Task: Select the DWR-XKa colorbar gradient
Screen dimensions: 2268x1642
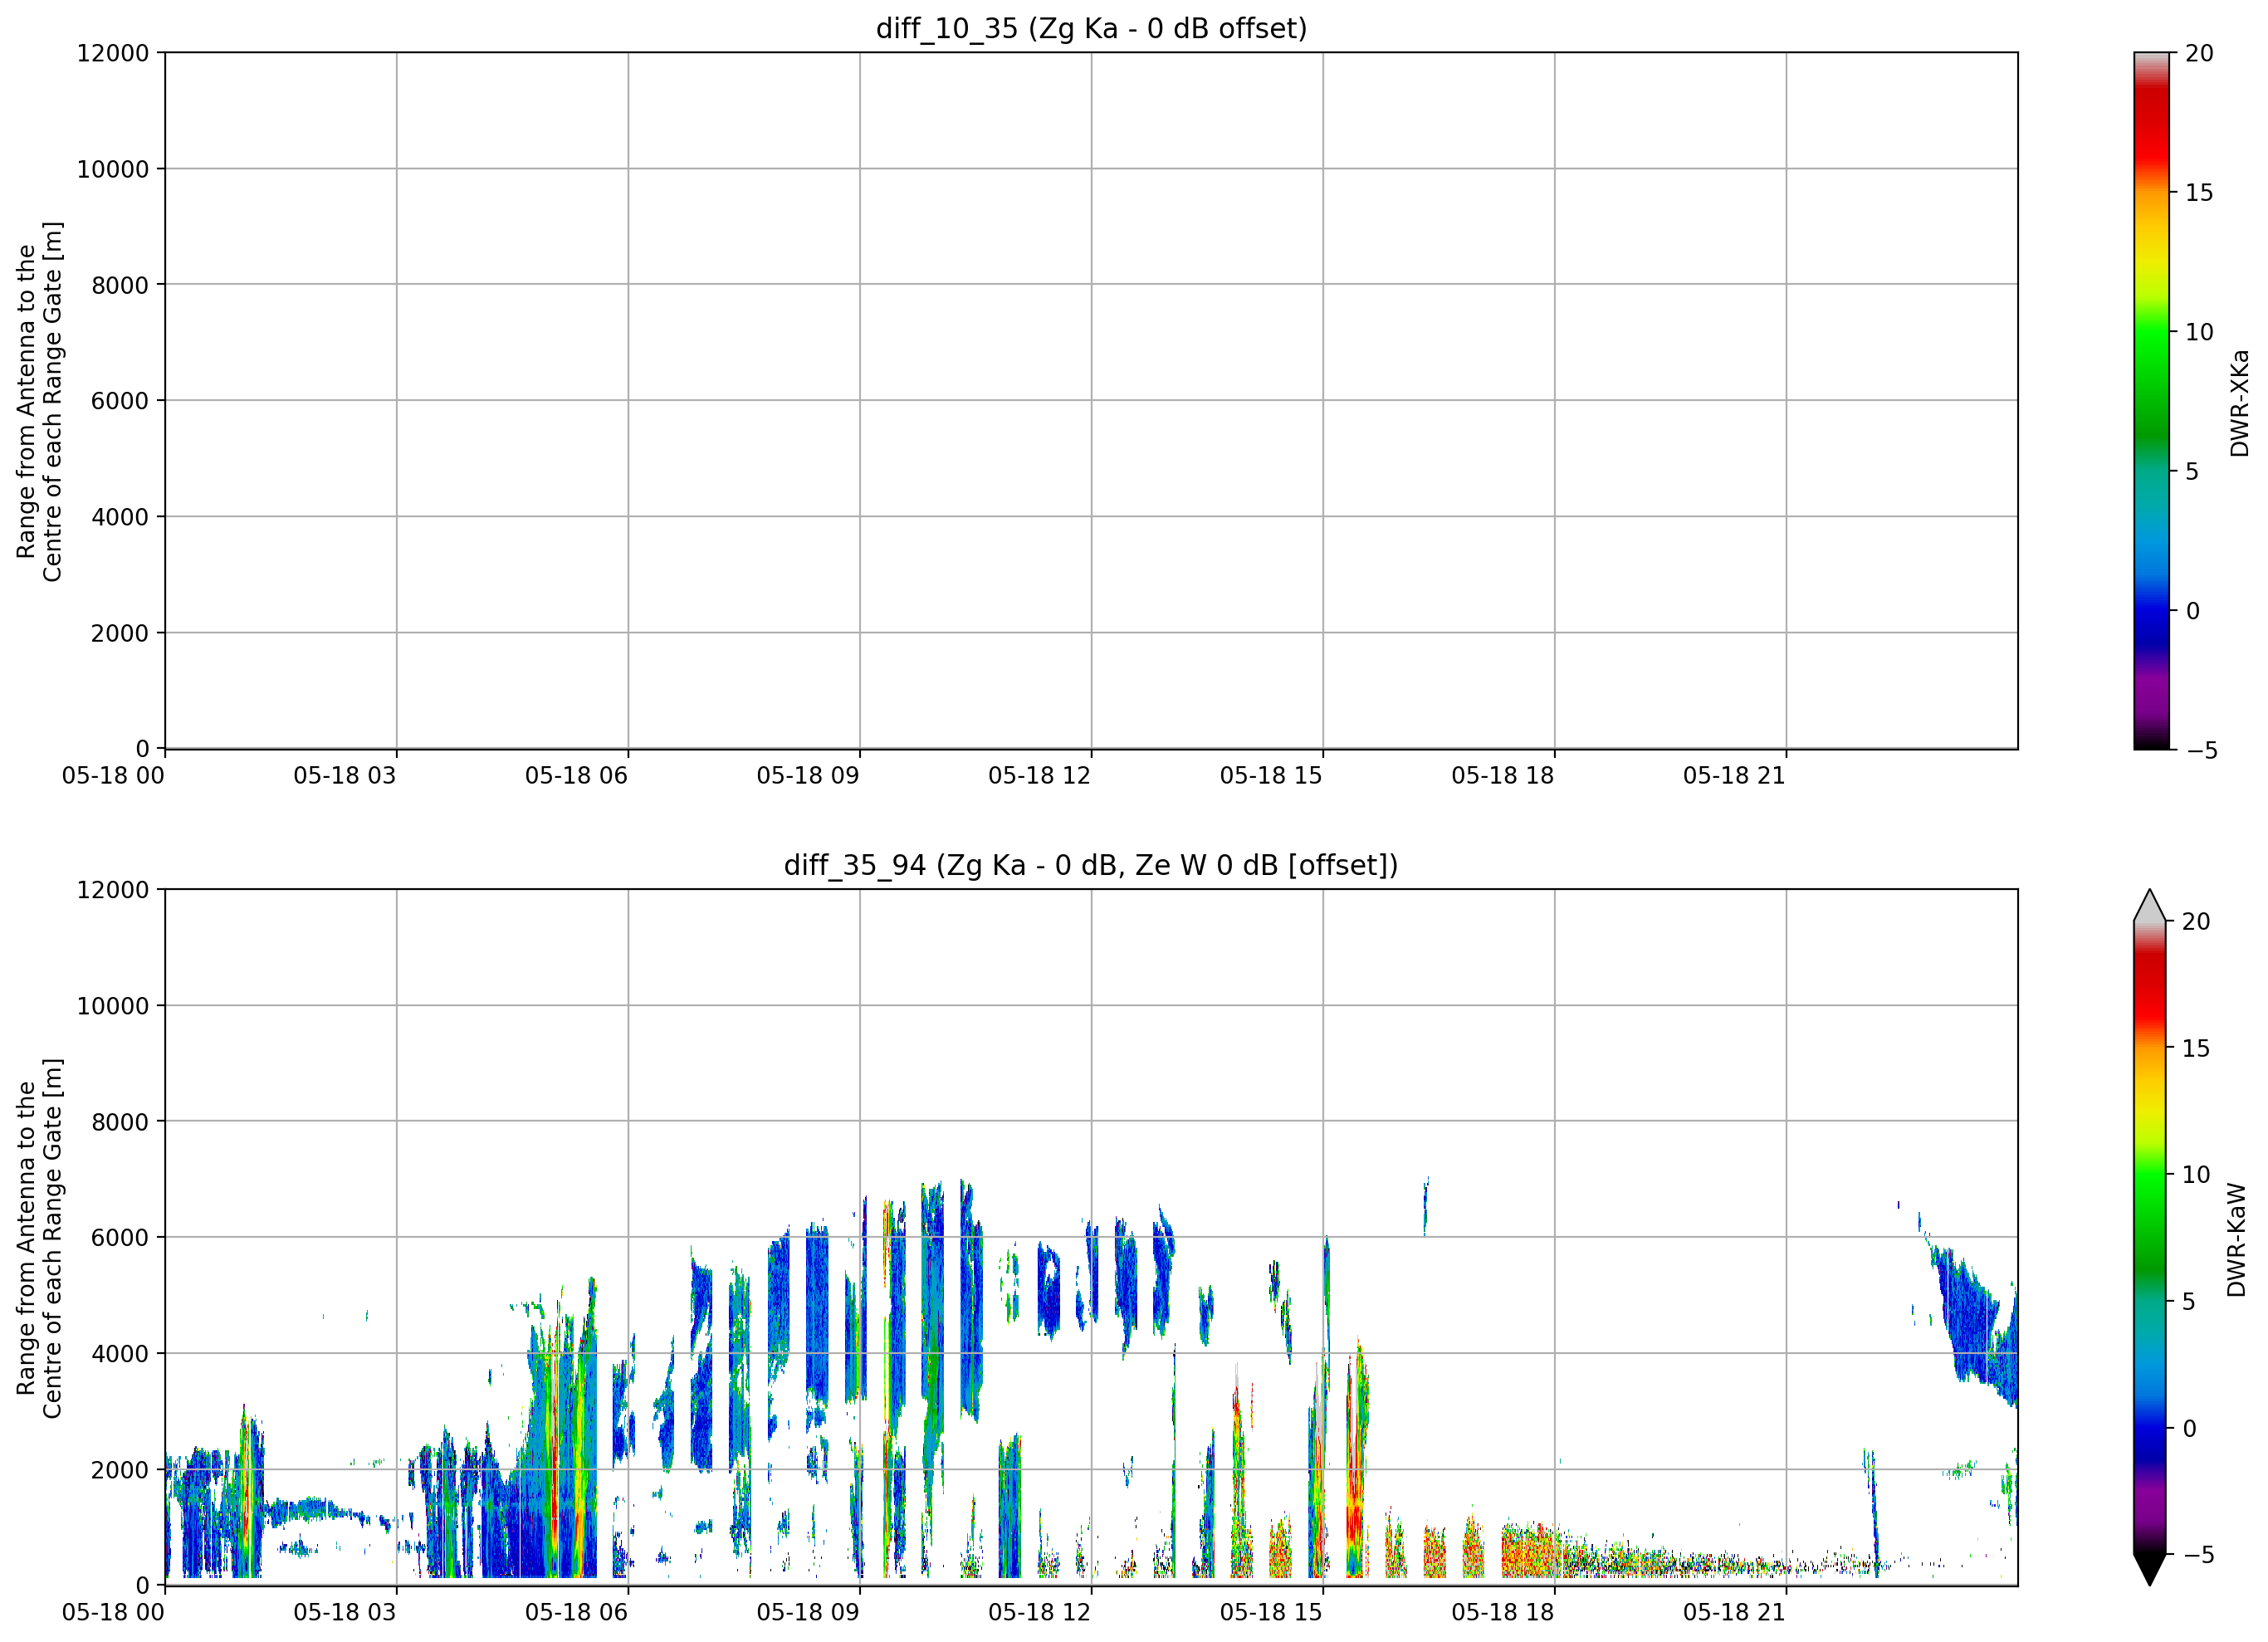Action: 2151,400
